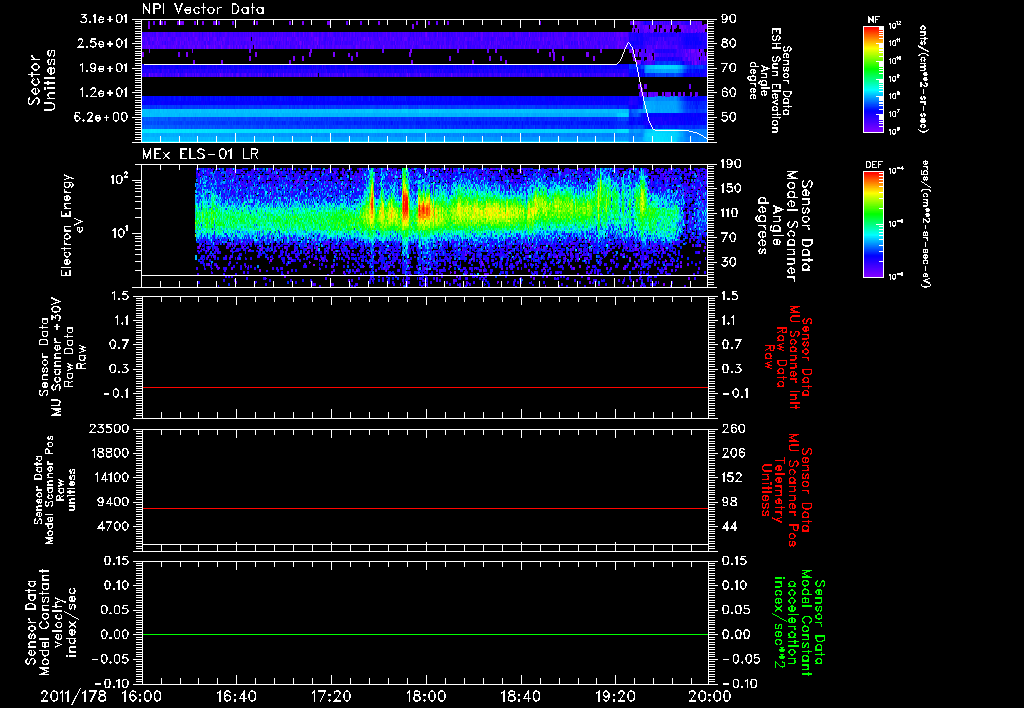Select the NF rainbow color bar
Viewport: 1024px width, 708px height.
(x=873, y=78)
